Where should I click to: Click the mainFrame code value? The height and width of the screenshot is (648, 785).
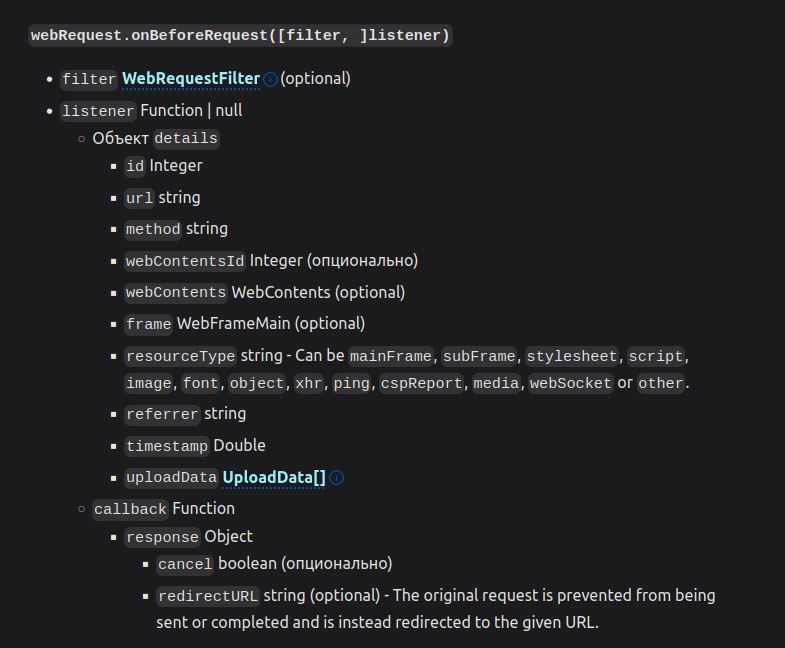pos(390,356)
